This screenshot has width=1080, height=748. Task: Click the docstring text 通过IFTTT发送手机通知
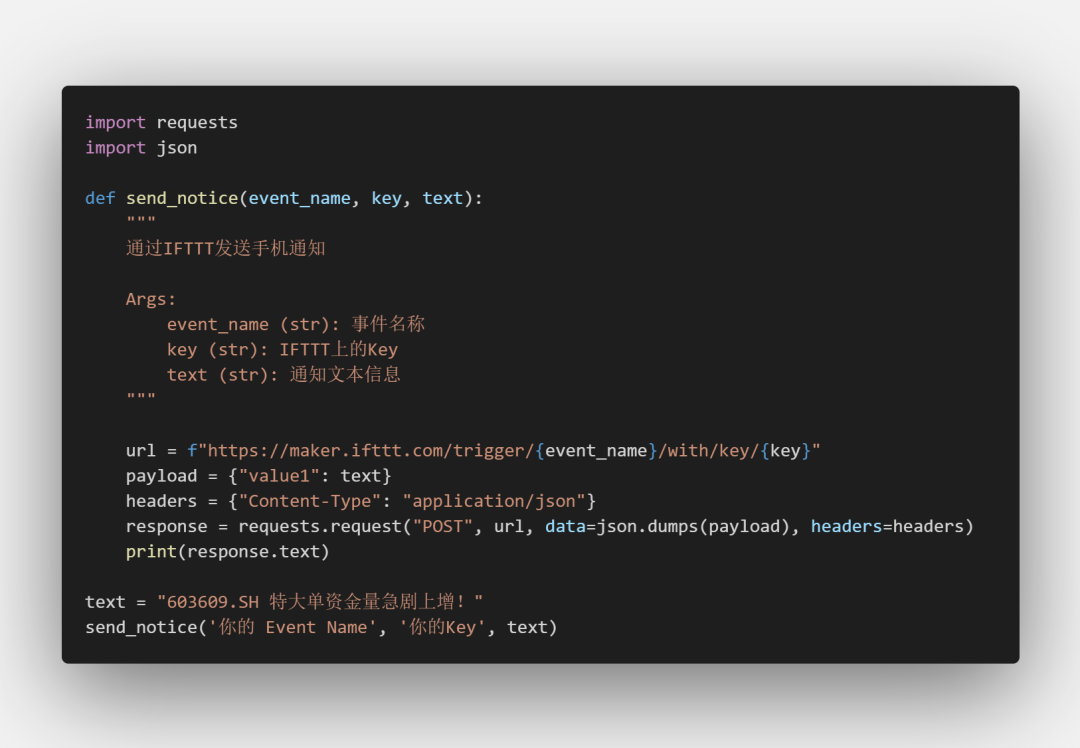tap(226, 248)
